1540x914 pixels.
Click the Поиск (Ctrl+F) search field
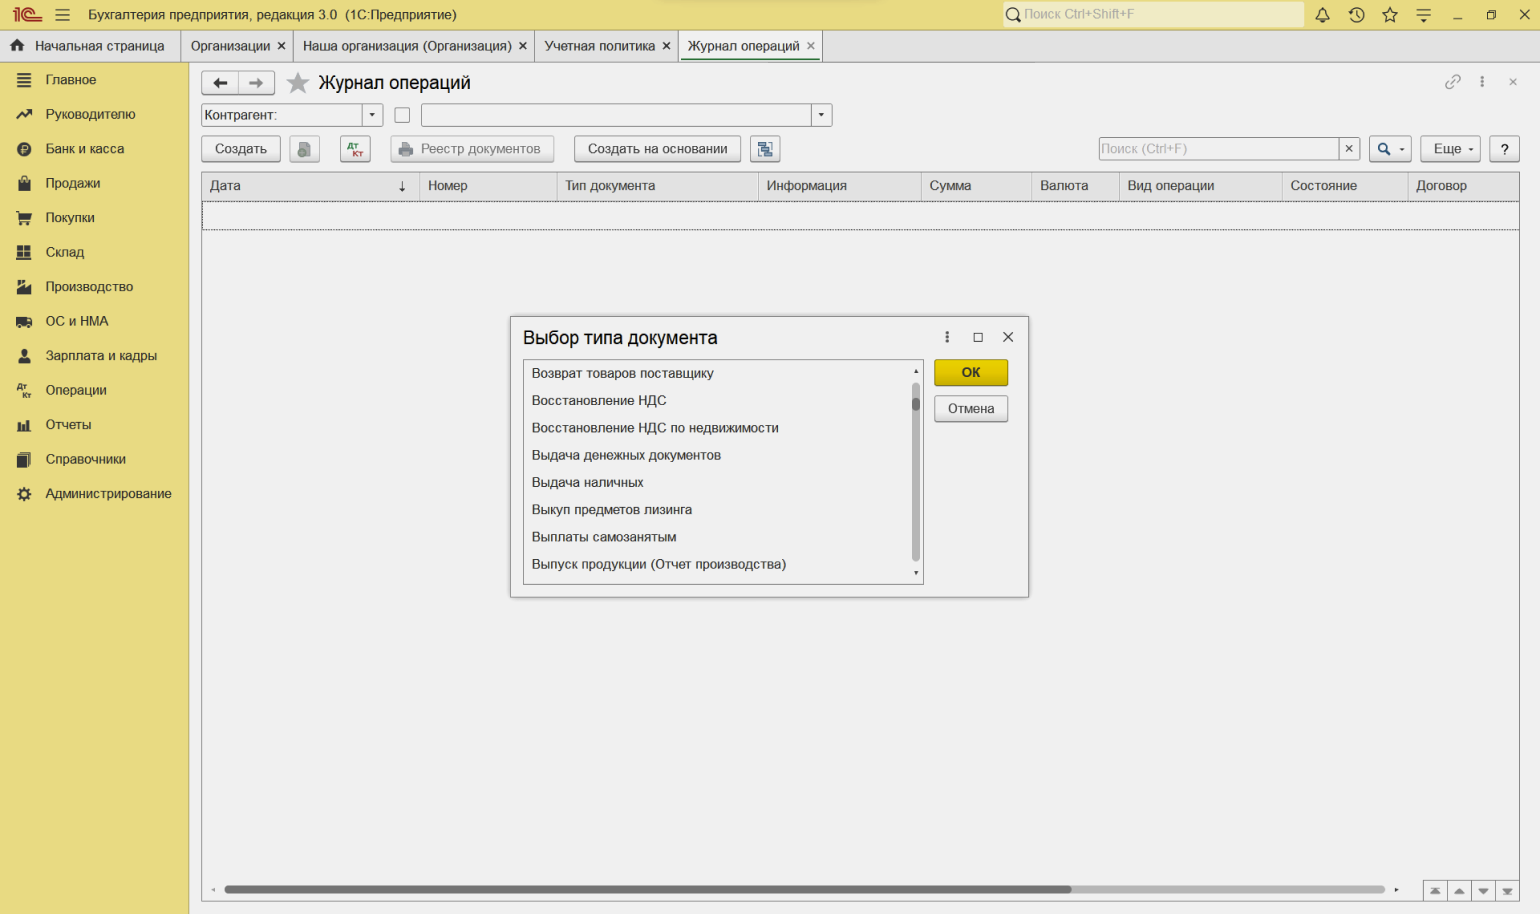click(1217, 149)
